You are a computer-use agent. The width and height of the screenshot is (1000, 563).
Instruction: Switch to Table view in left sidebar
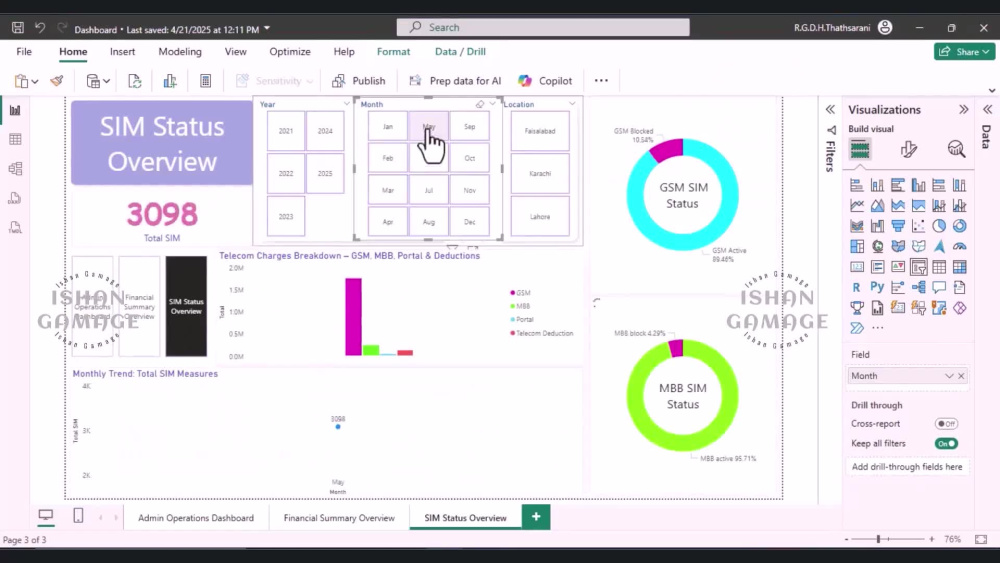click(x=15, y=140)
